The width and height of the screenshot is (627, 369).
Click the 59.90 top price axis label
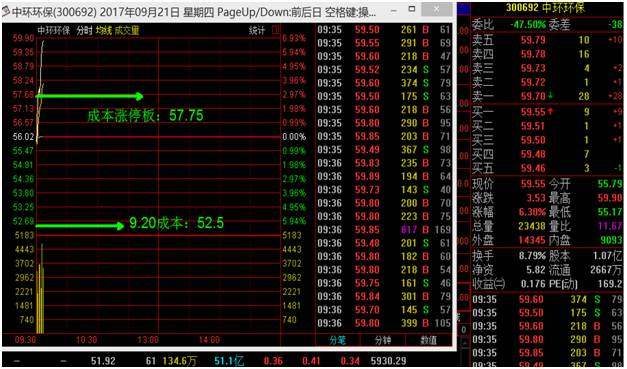click(x=23, y=38)
